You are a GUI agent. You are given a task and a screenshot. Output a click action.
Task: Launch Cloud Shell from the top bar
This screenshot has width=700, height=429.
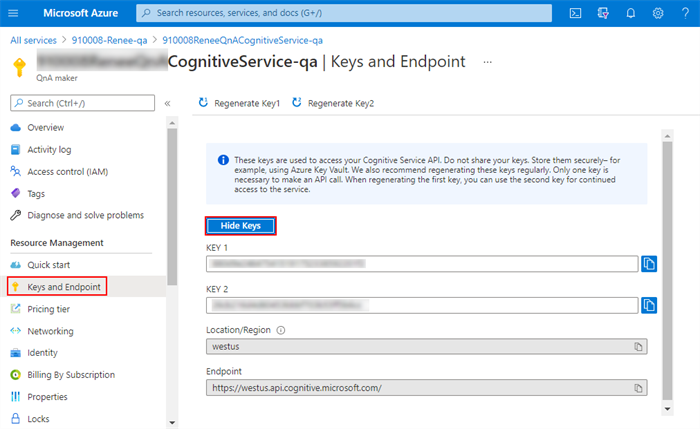pyautogui.click(x=575, y=13)
